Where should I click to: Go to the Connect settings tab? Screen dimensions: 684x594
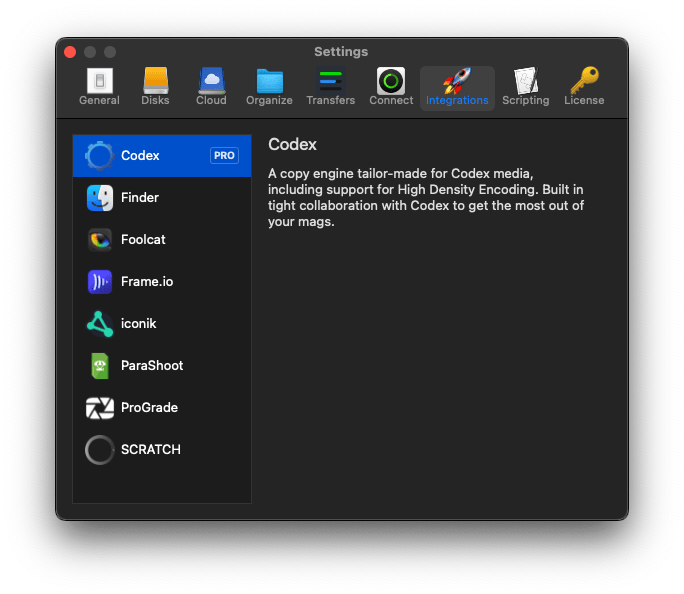point(391,87)
